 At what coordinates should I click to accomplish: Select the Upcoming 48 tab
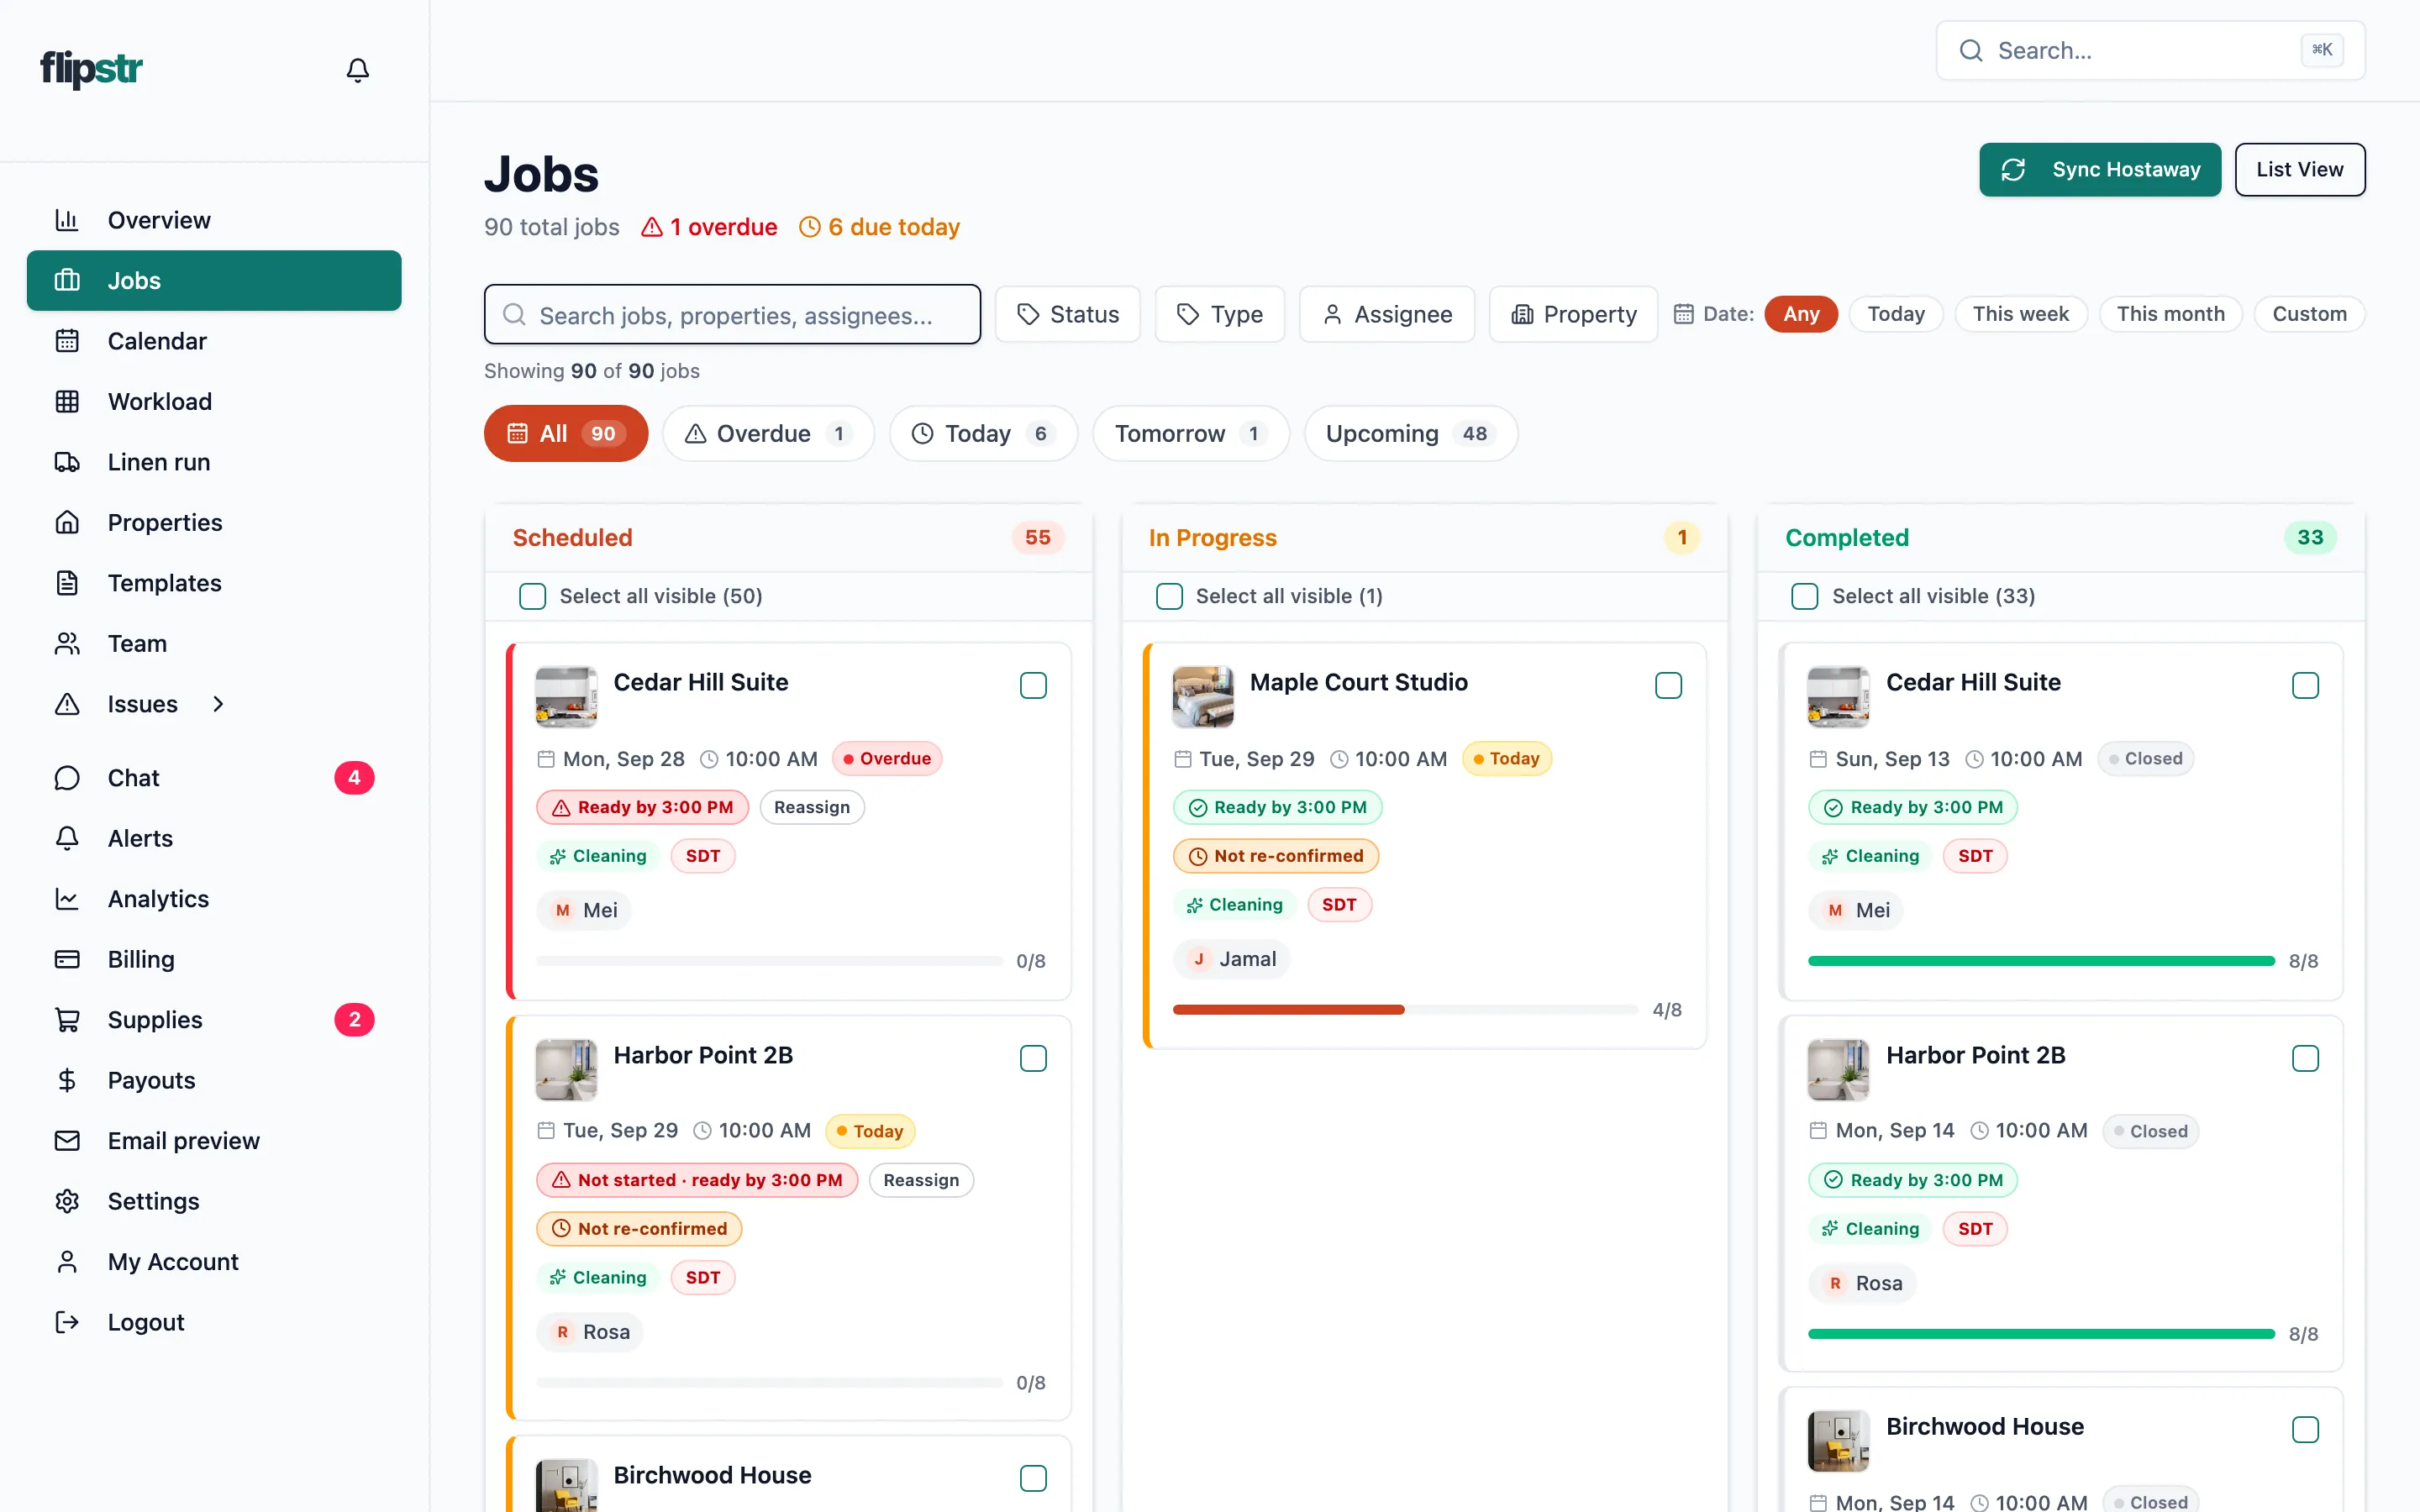tap(1410, 433)
